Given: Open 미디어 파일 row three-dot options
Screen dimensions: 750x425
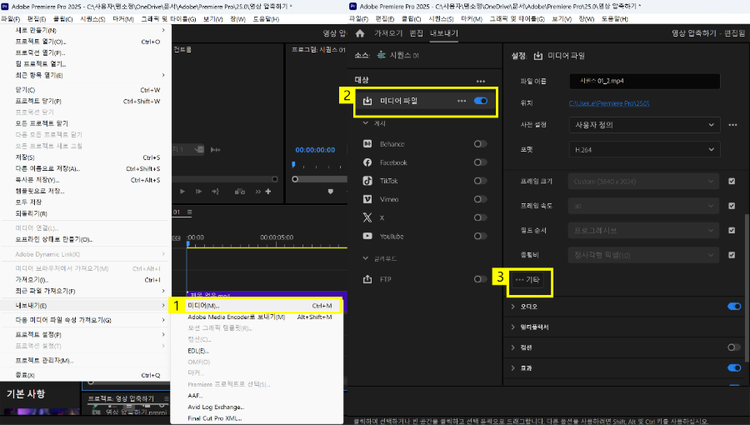Looking at the screenshot, I should [462, 101].
